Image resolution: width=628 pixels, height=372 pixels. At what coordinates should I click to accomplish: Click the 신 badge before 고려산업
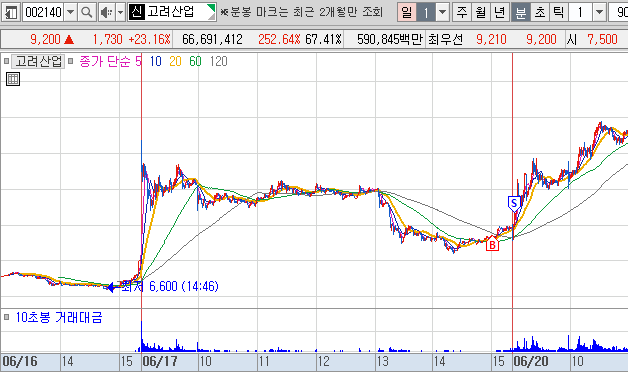(x=137, y=12)
